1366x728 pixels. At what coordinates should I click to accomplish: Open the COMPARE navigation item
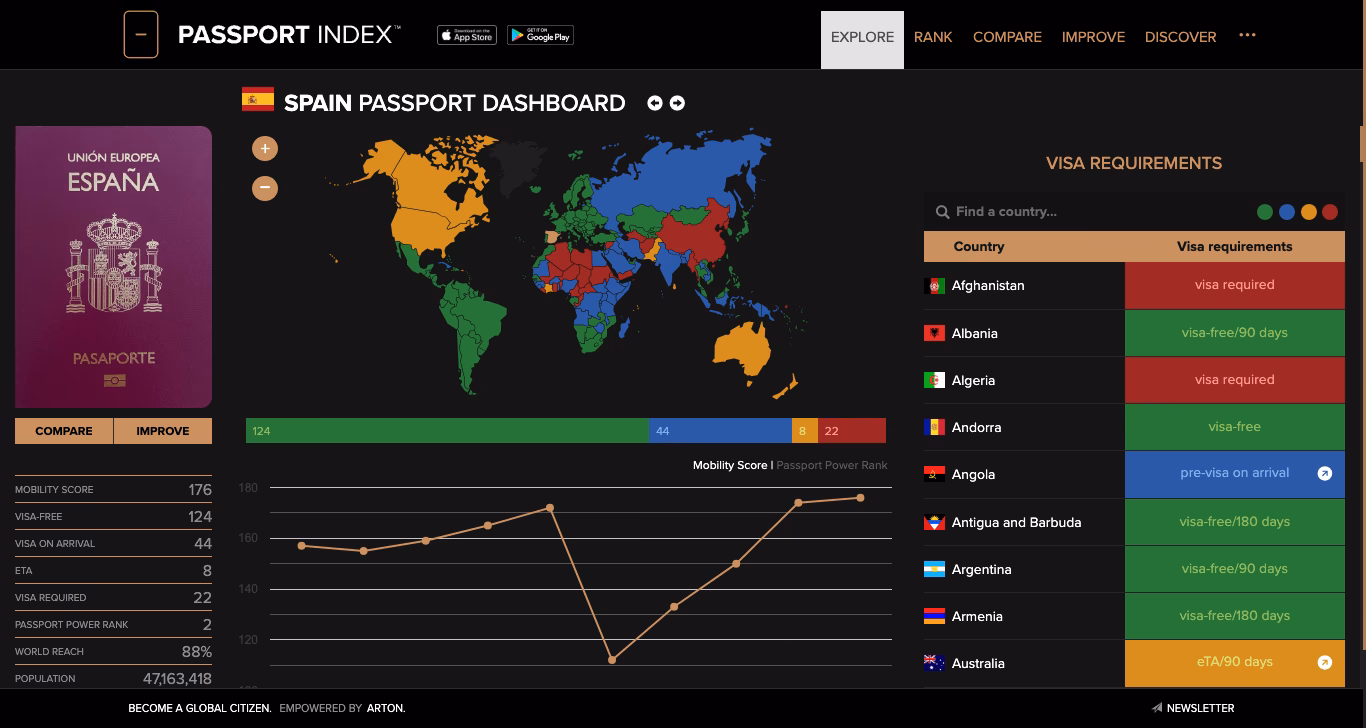point(1007,37)
